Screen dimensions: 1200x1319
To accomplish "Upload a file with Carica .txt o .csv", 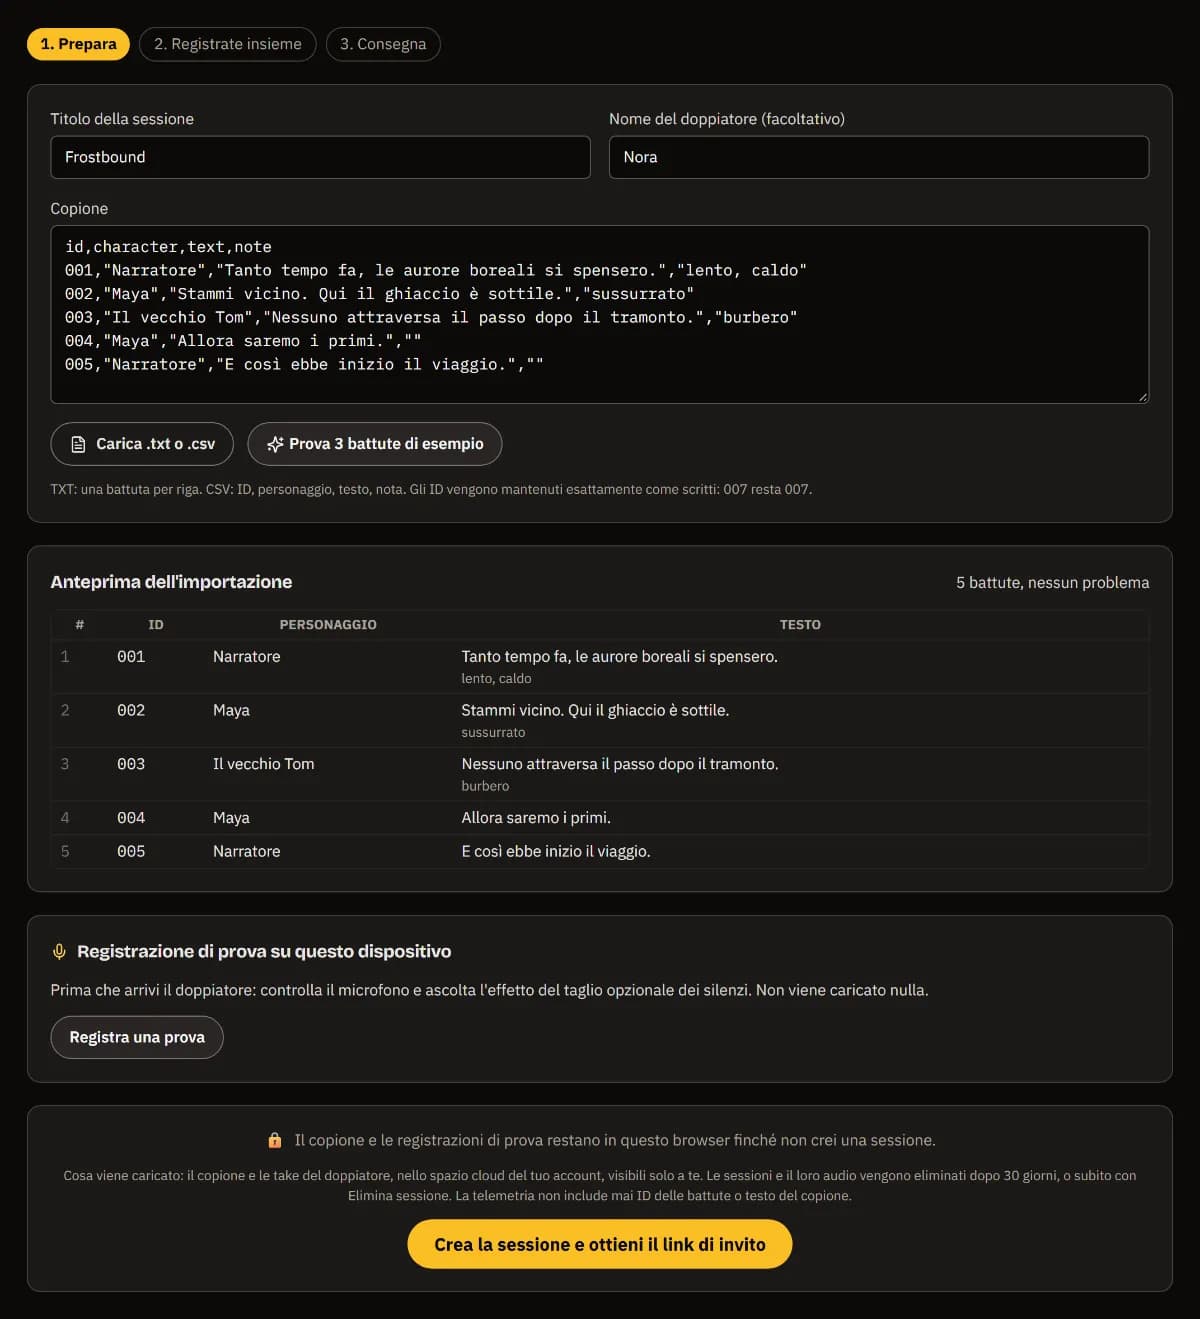I will tap(142, 444).
